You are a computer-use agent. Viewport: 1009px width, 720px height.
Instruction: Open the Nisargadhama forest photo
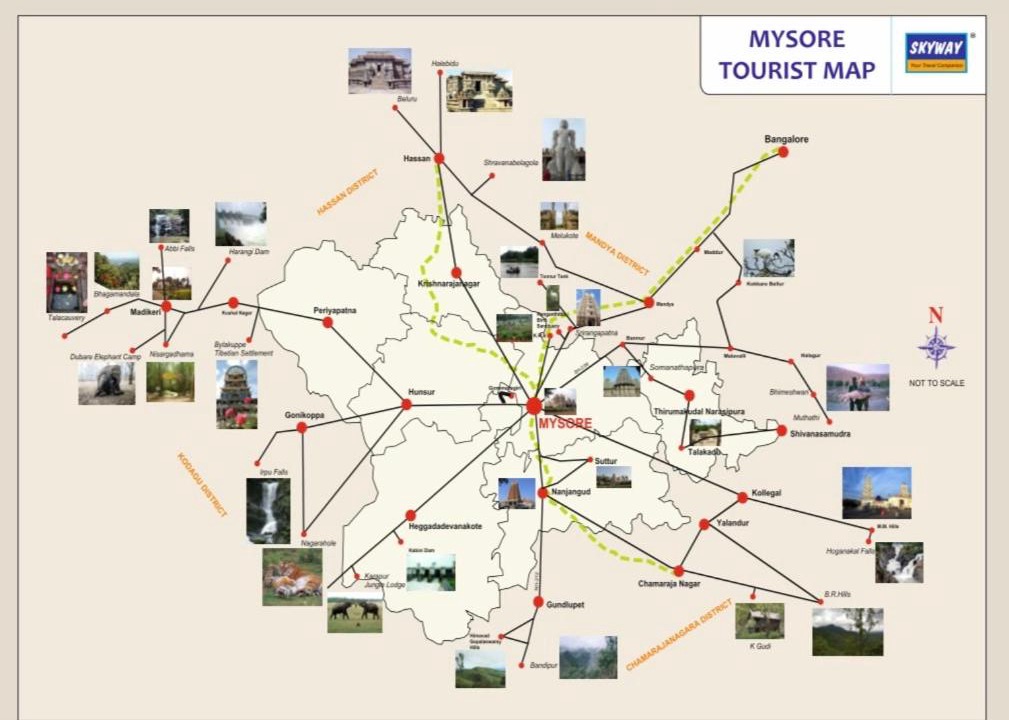(x=170, y=382)
